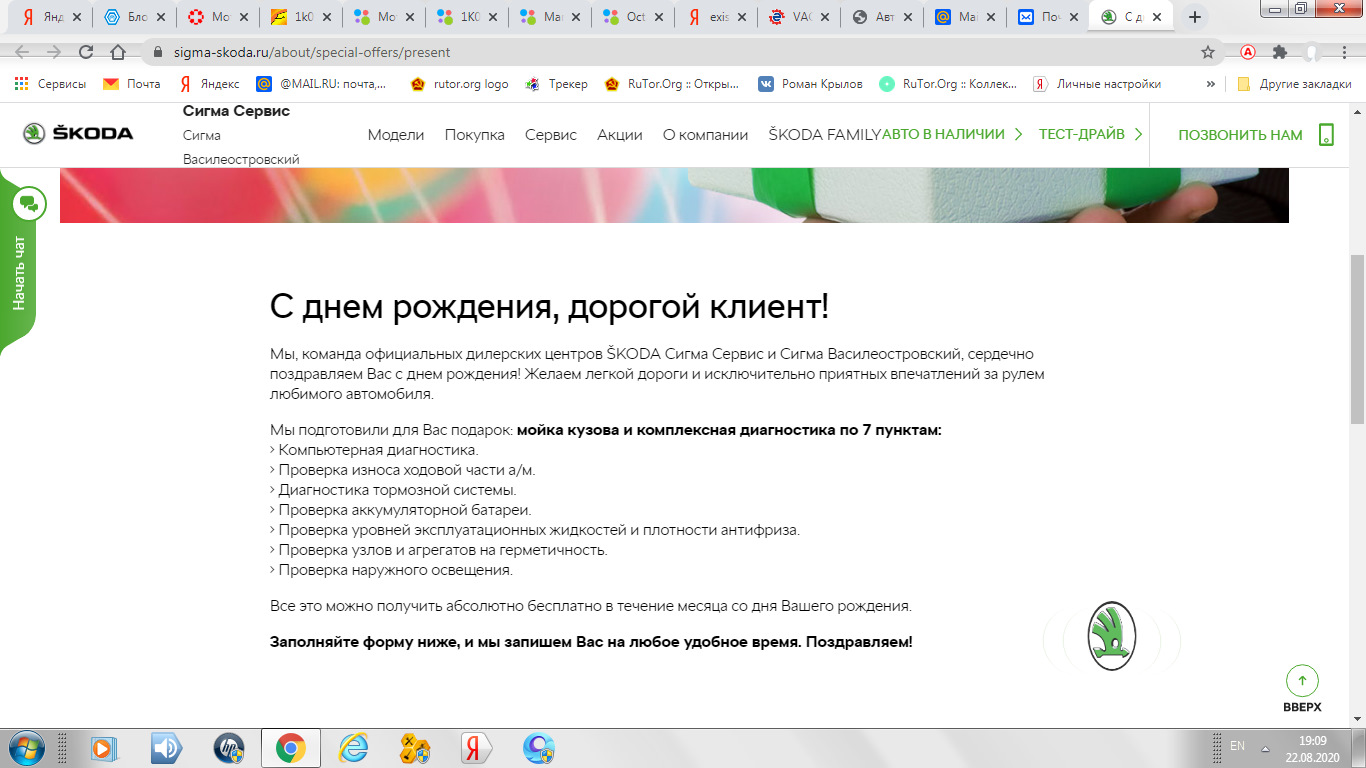
Task: Open the Windows Start menu
Action: point(28,748)
